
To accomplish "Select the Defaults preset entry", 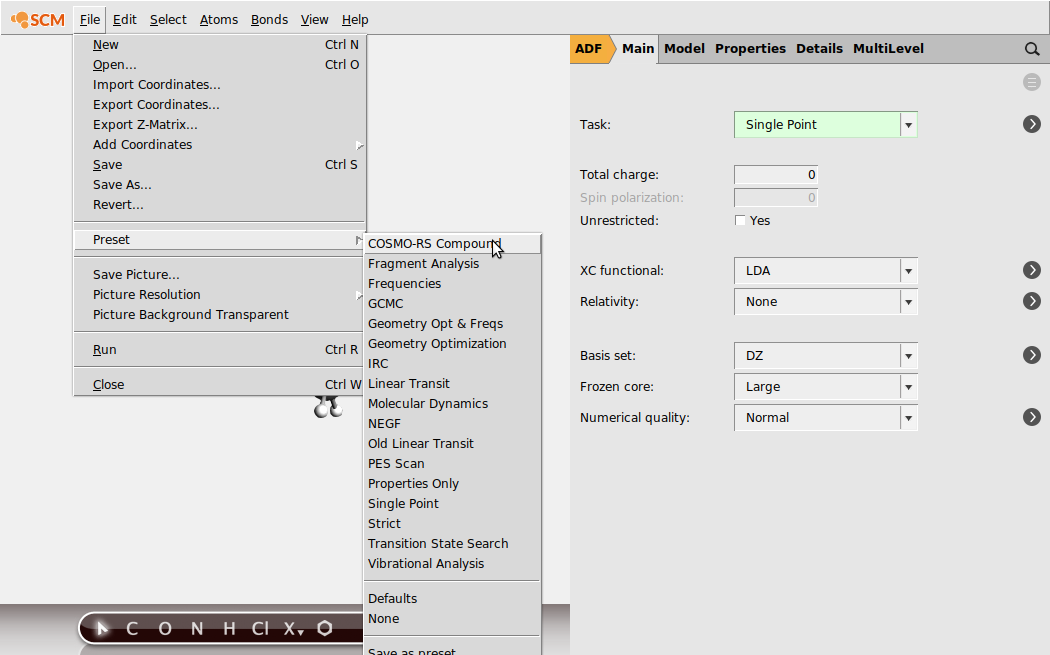I will pos(452,599).
